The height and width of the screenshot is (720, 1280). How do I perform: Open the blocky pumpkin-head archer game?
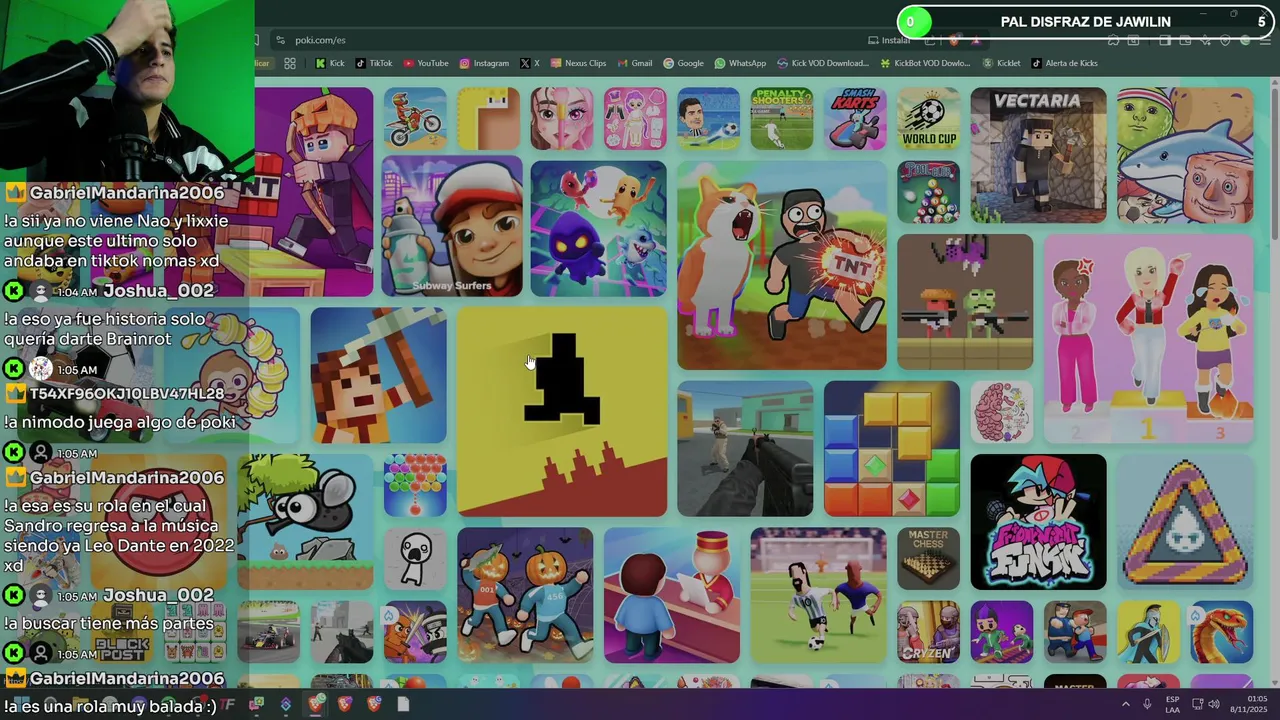pyautogui.click(x=313, y=192)
